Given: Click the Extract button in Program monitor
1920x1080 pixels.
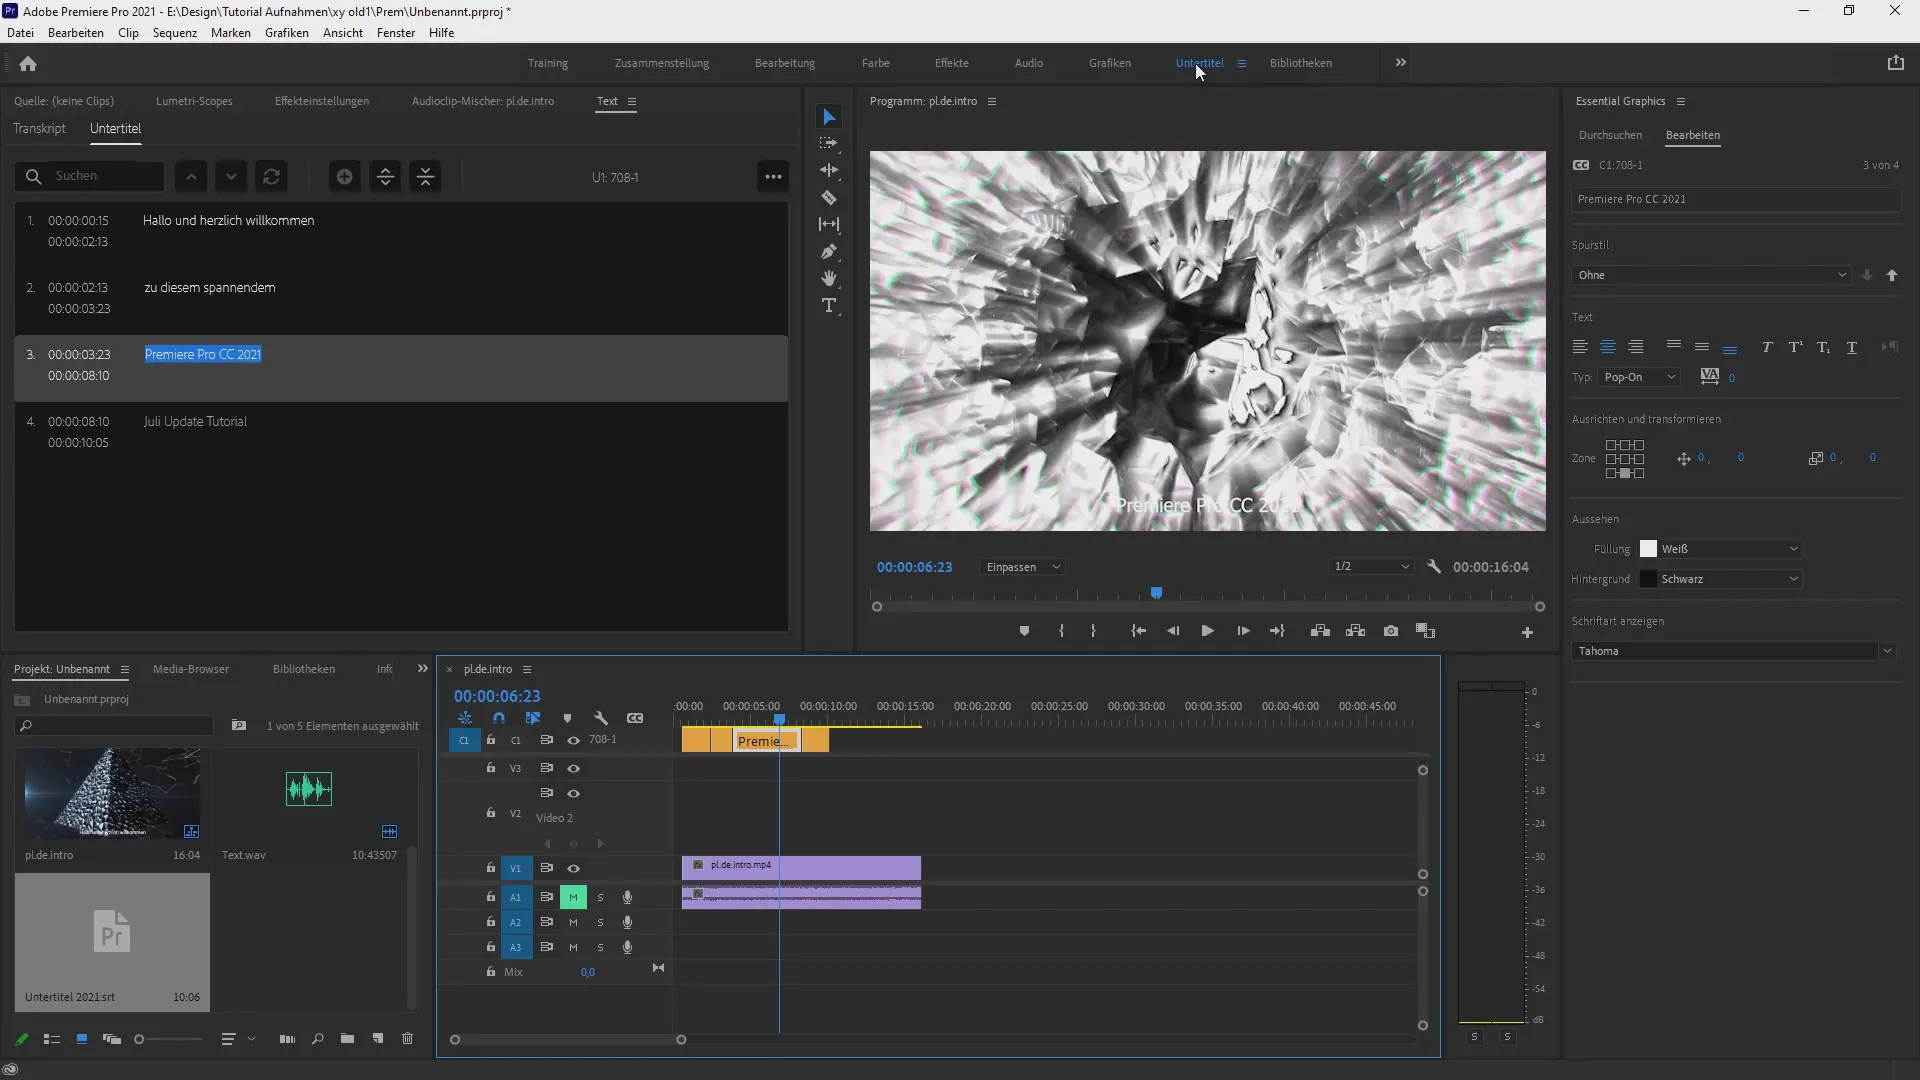Looking at the screenshot, I should 1355,631.
